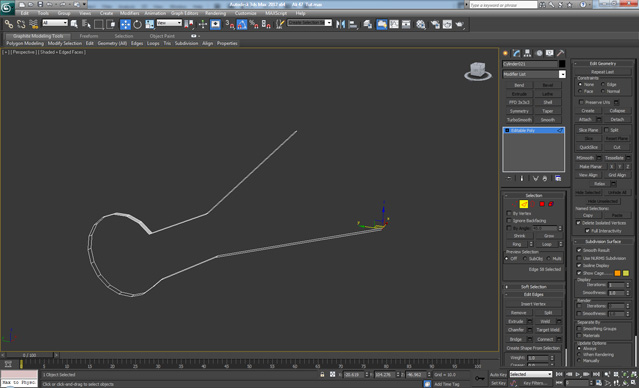
Task: Open the Display command panel icon
Action: (550, 53)
